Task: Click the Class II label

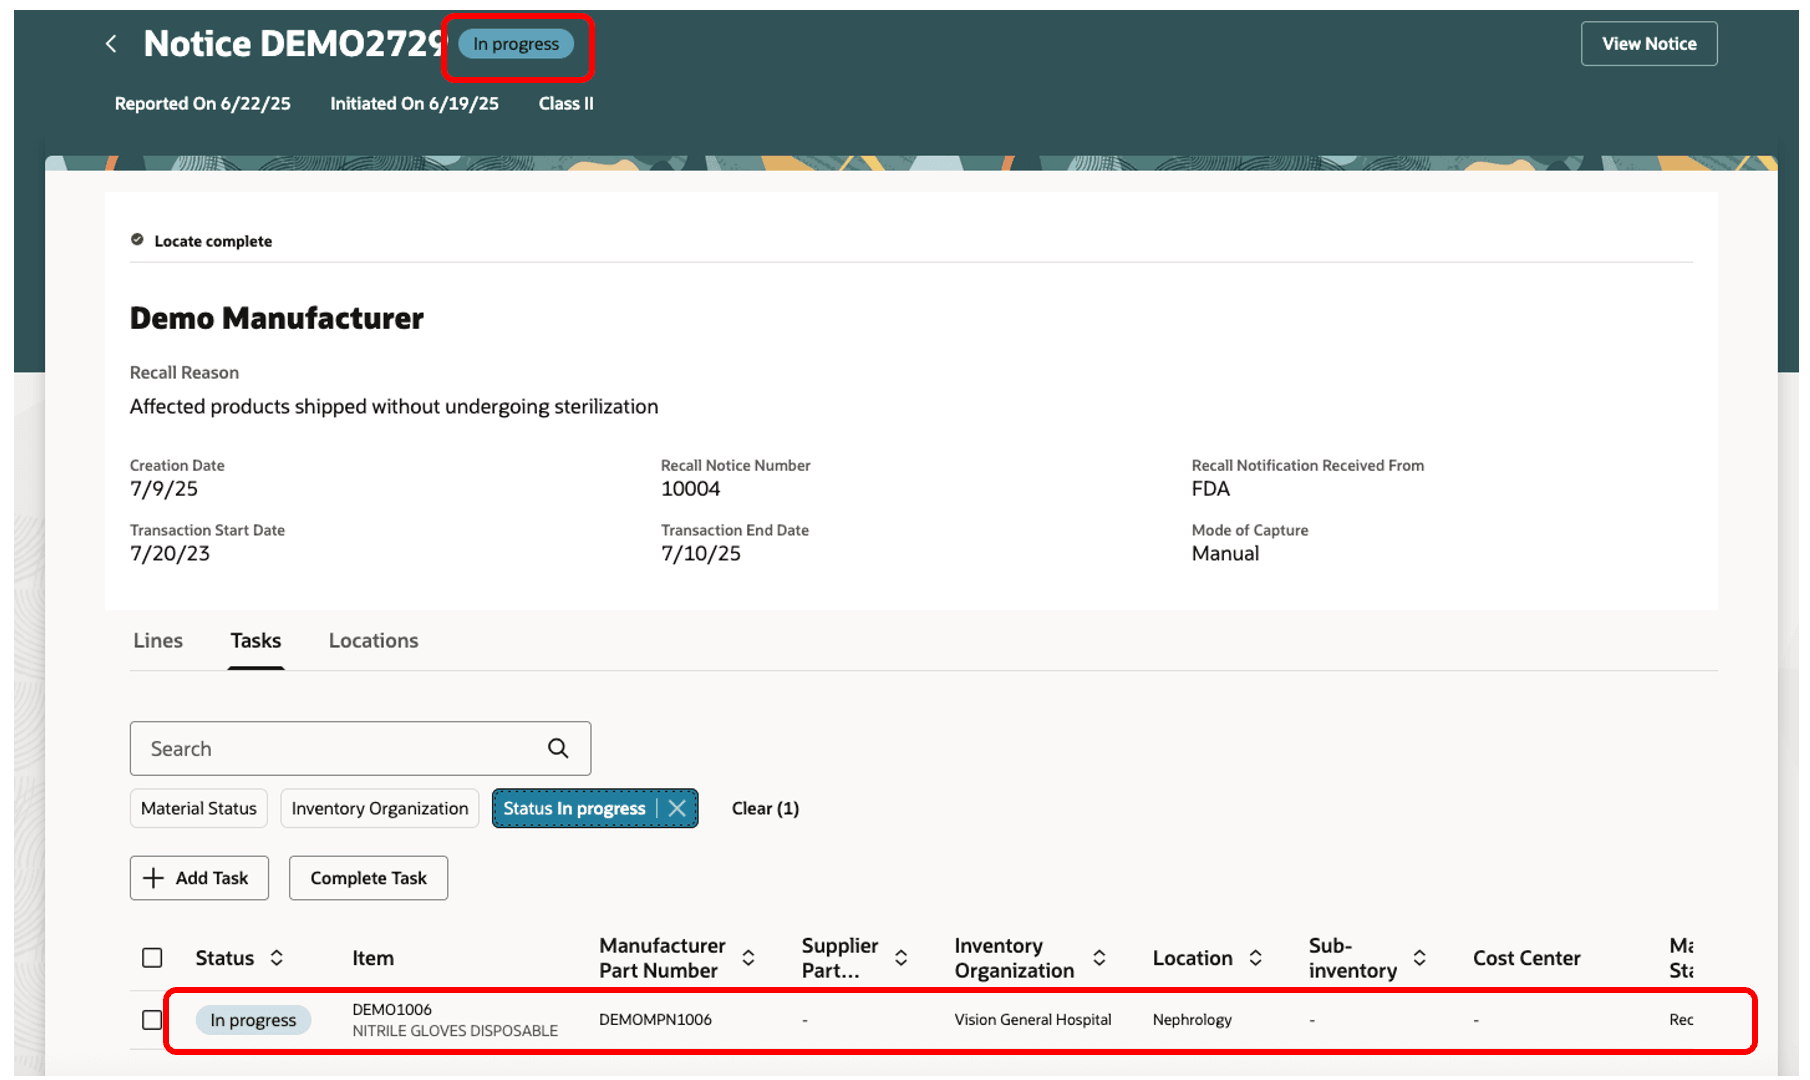Action: point(566,104)
